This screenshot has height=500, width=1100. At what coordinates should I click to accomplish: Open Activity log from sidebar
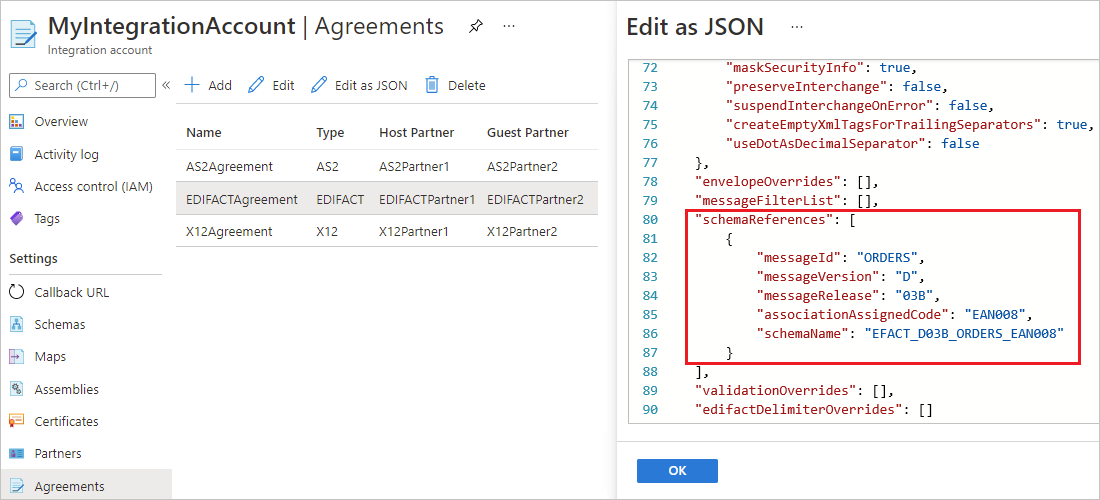pos(67,154)
